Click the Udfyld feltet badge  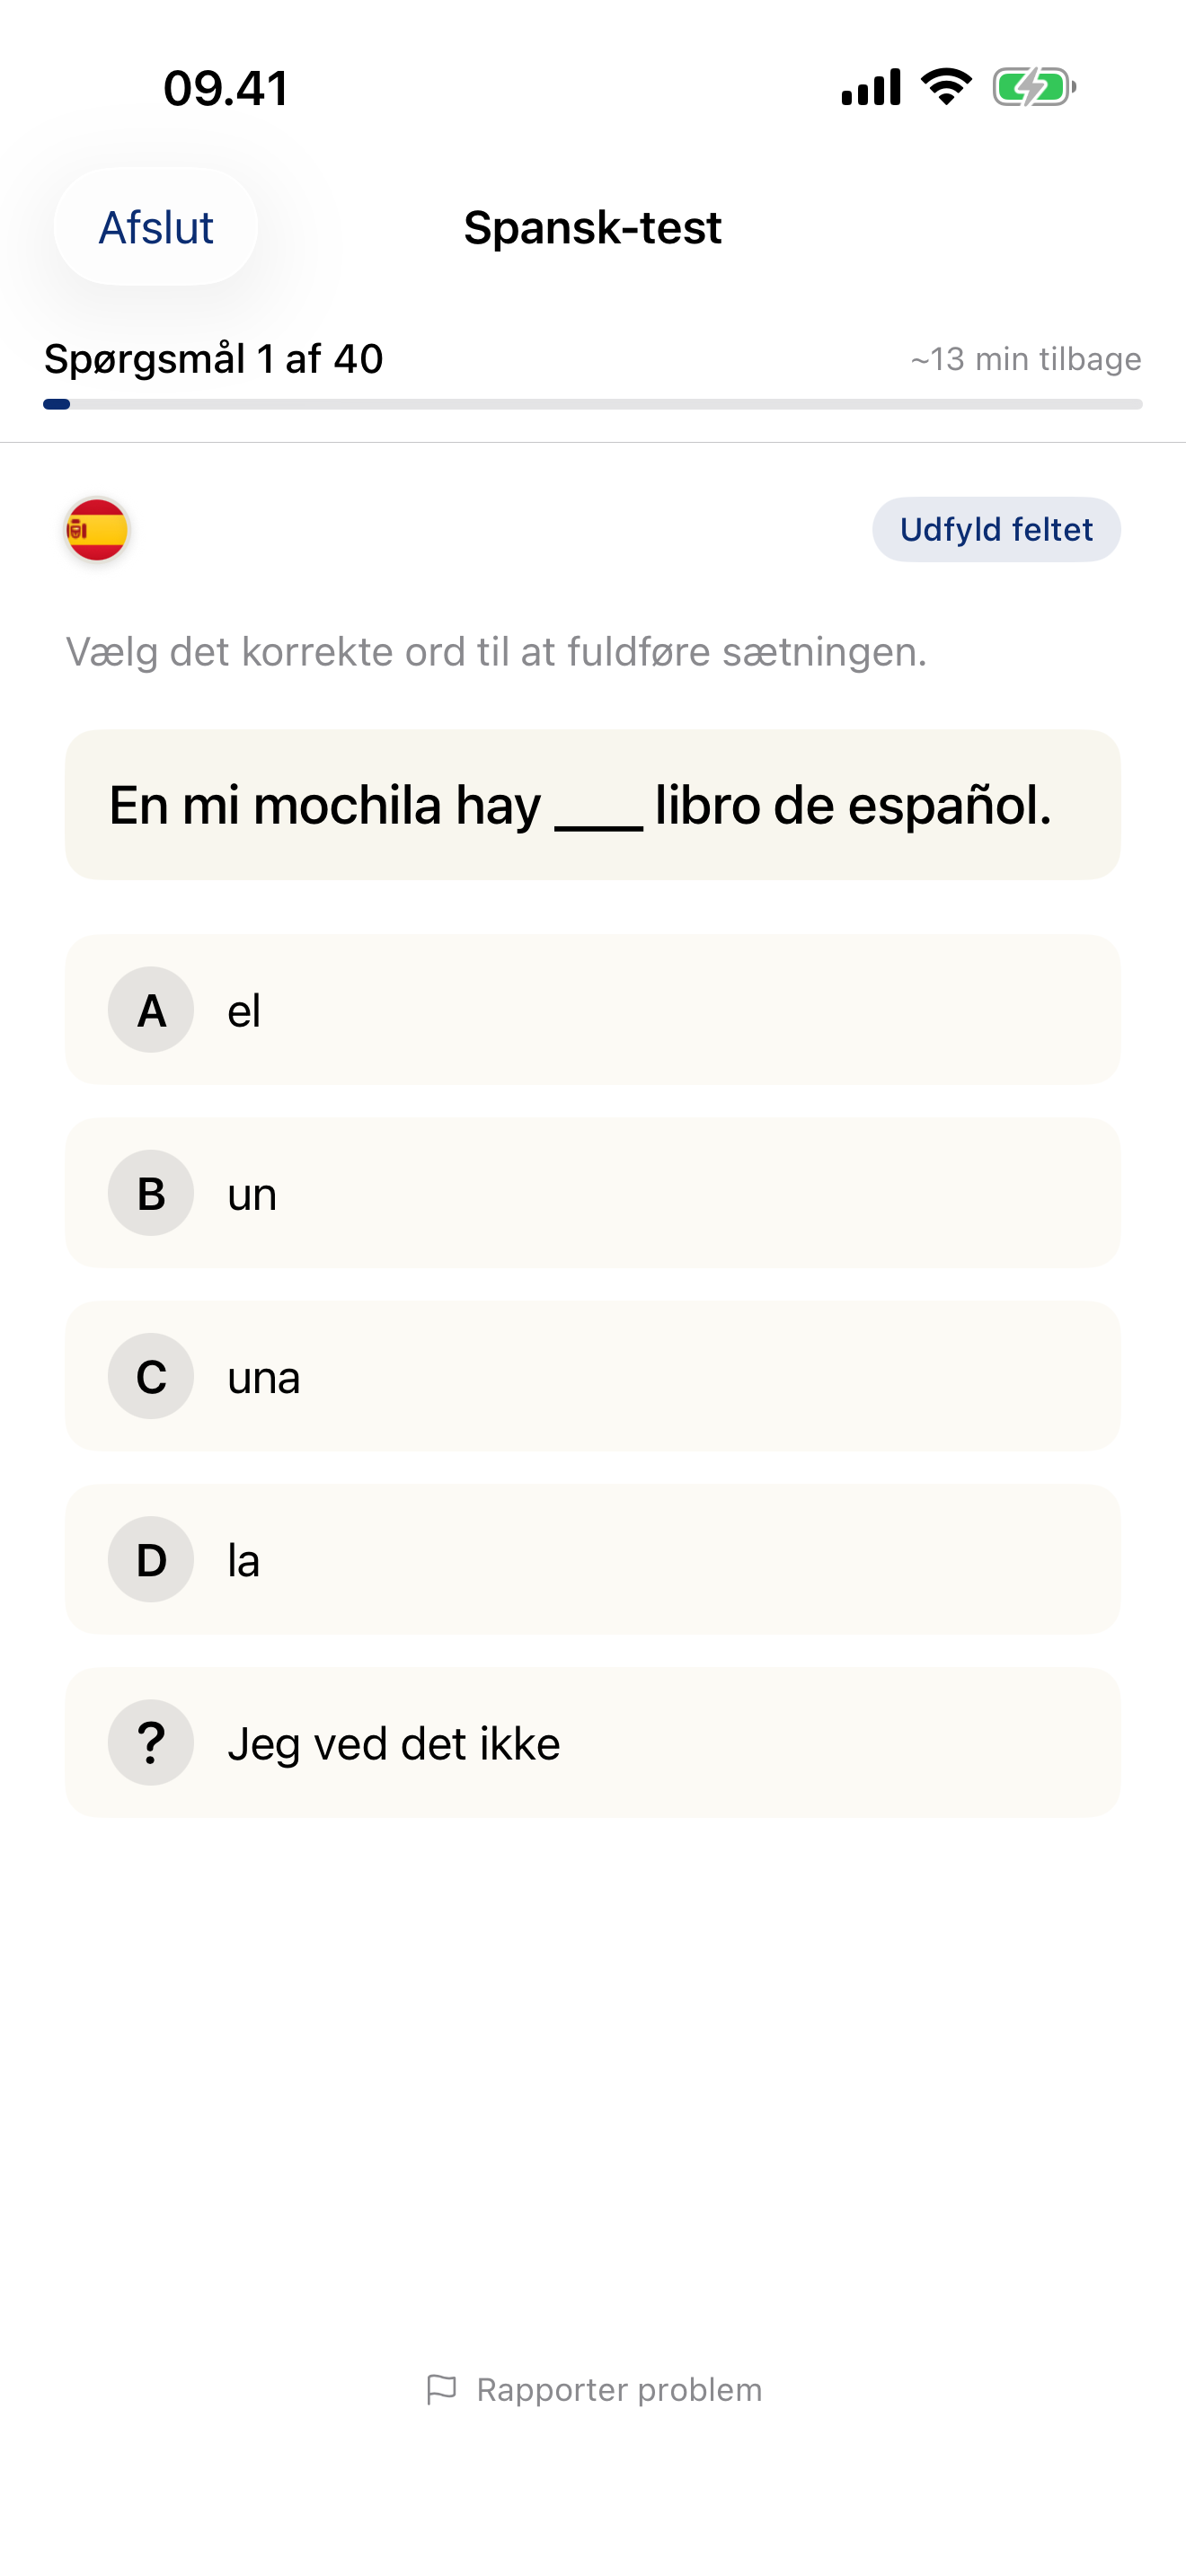coord(995,529)
